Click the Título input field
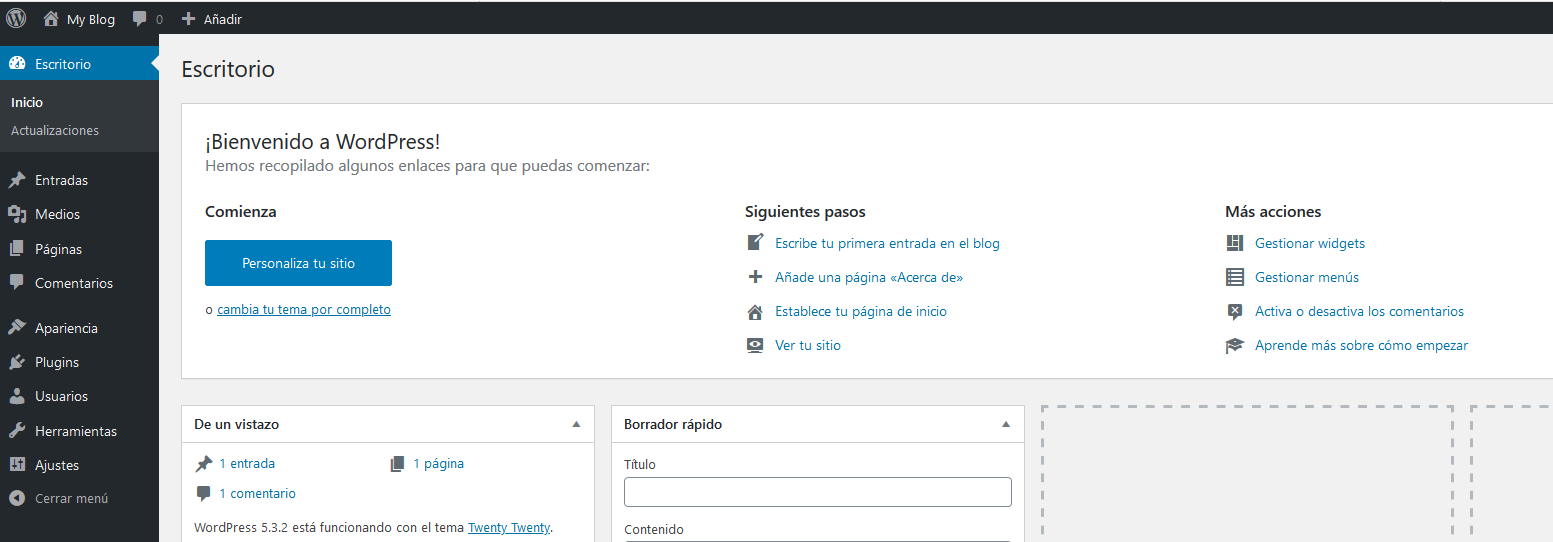Image resolution: width=1553 pixels, height=542 pixels. click(x=818, y=492)
